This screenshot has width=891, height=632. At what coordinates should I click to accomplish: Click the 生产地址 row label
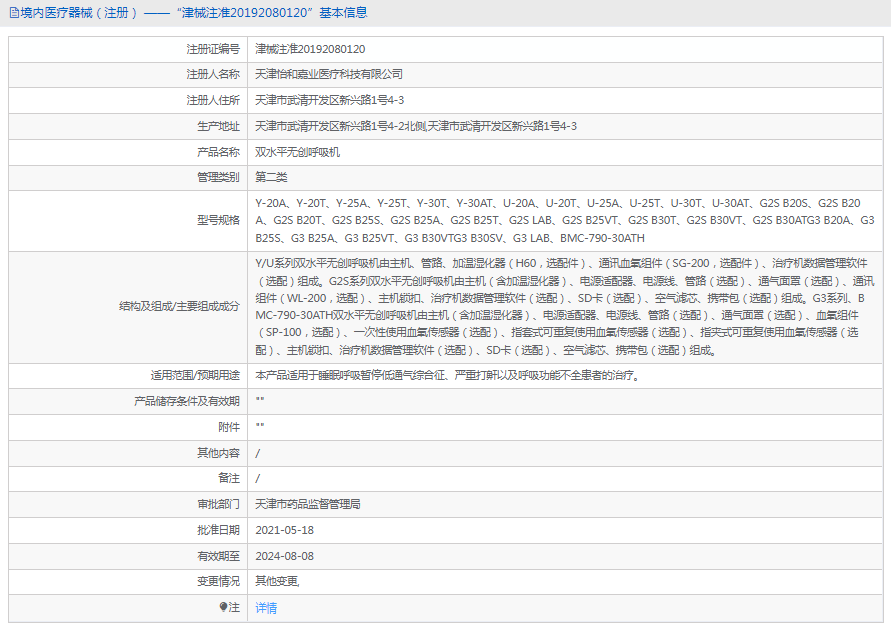coord(218,126)
